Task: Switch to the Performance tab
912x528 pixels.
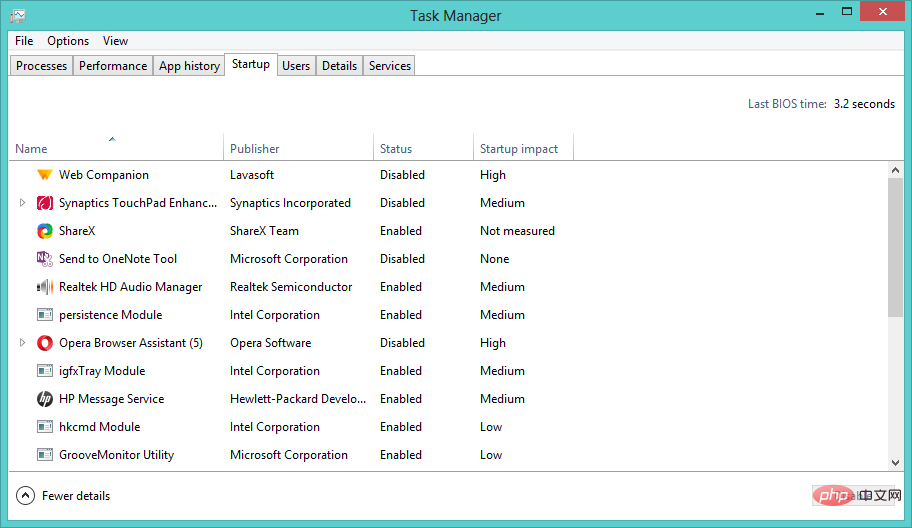Action: click(113, 66)
